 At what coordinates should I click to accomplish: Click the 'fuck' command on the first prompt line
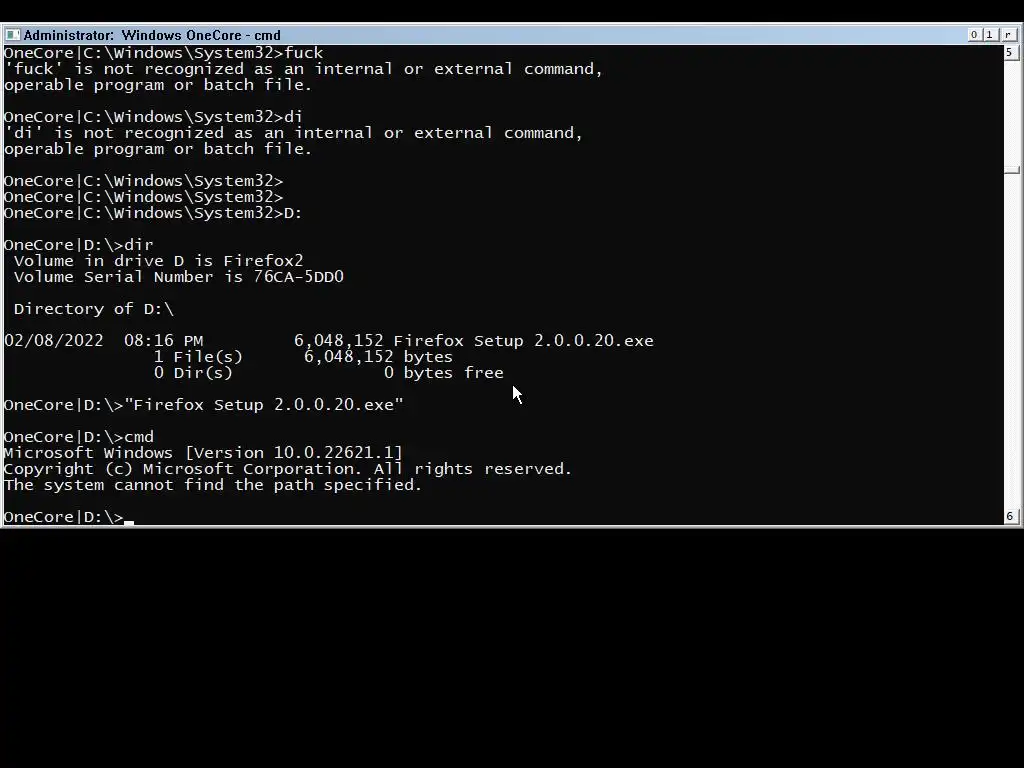click(304, 53)
